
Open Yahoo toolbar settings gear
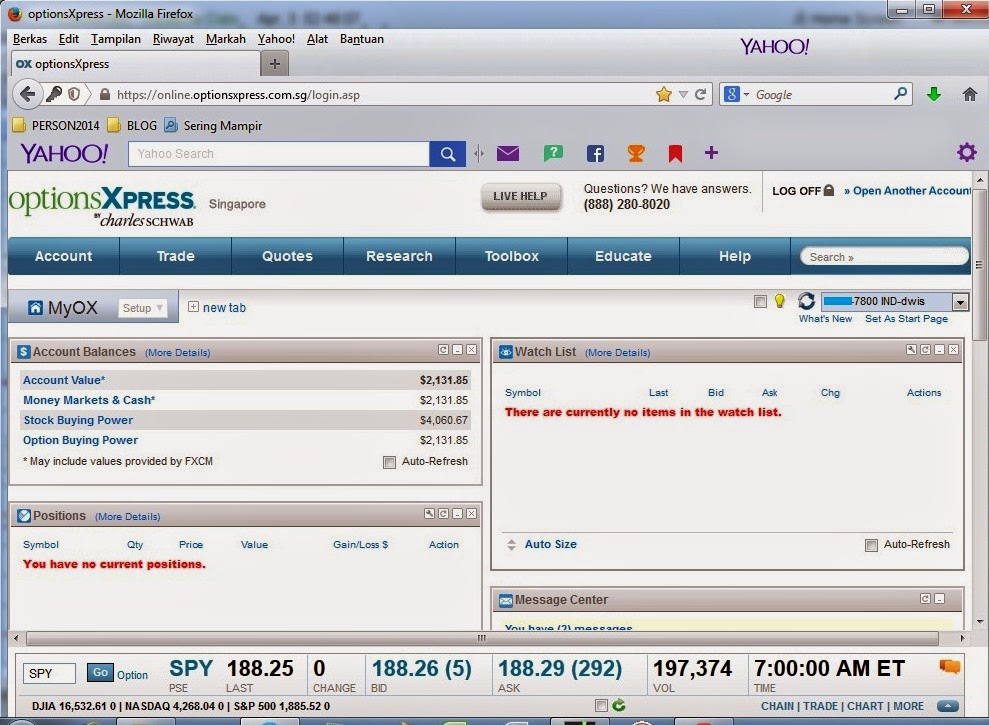[x=966, y=152]
